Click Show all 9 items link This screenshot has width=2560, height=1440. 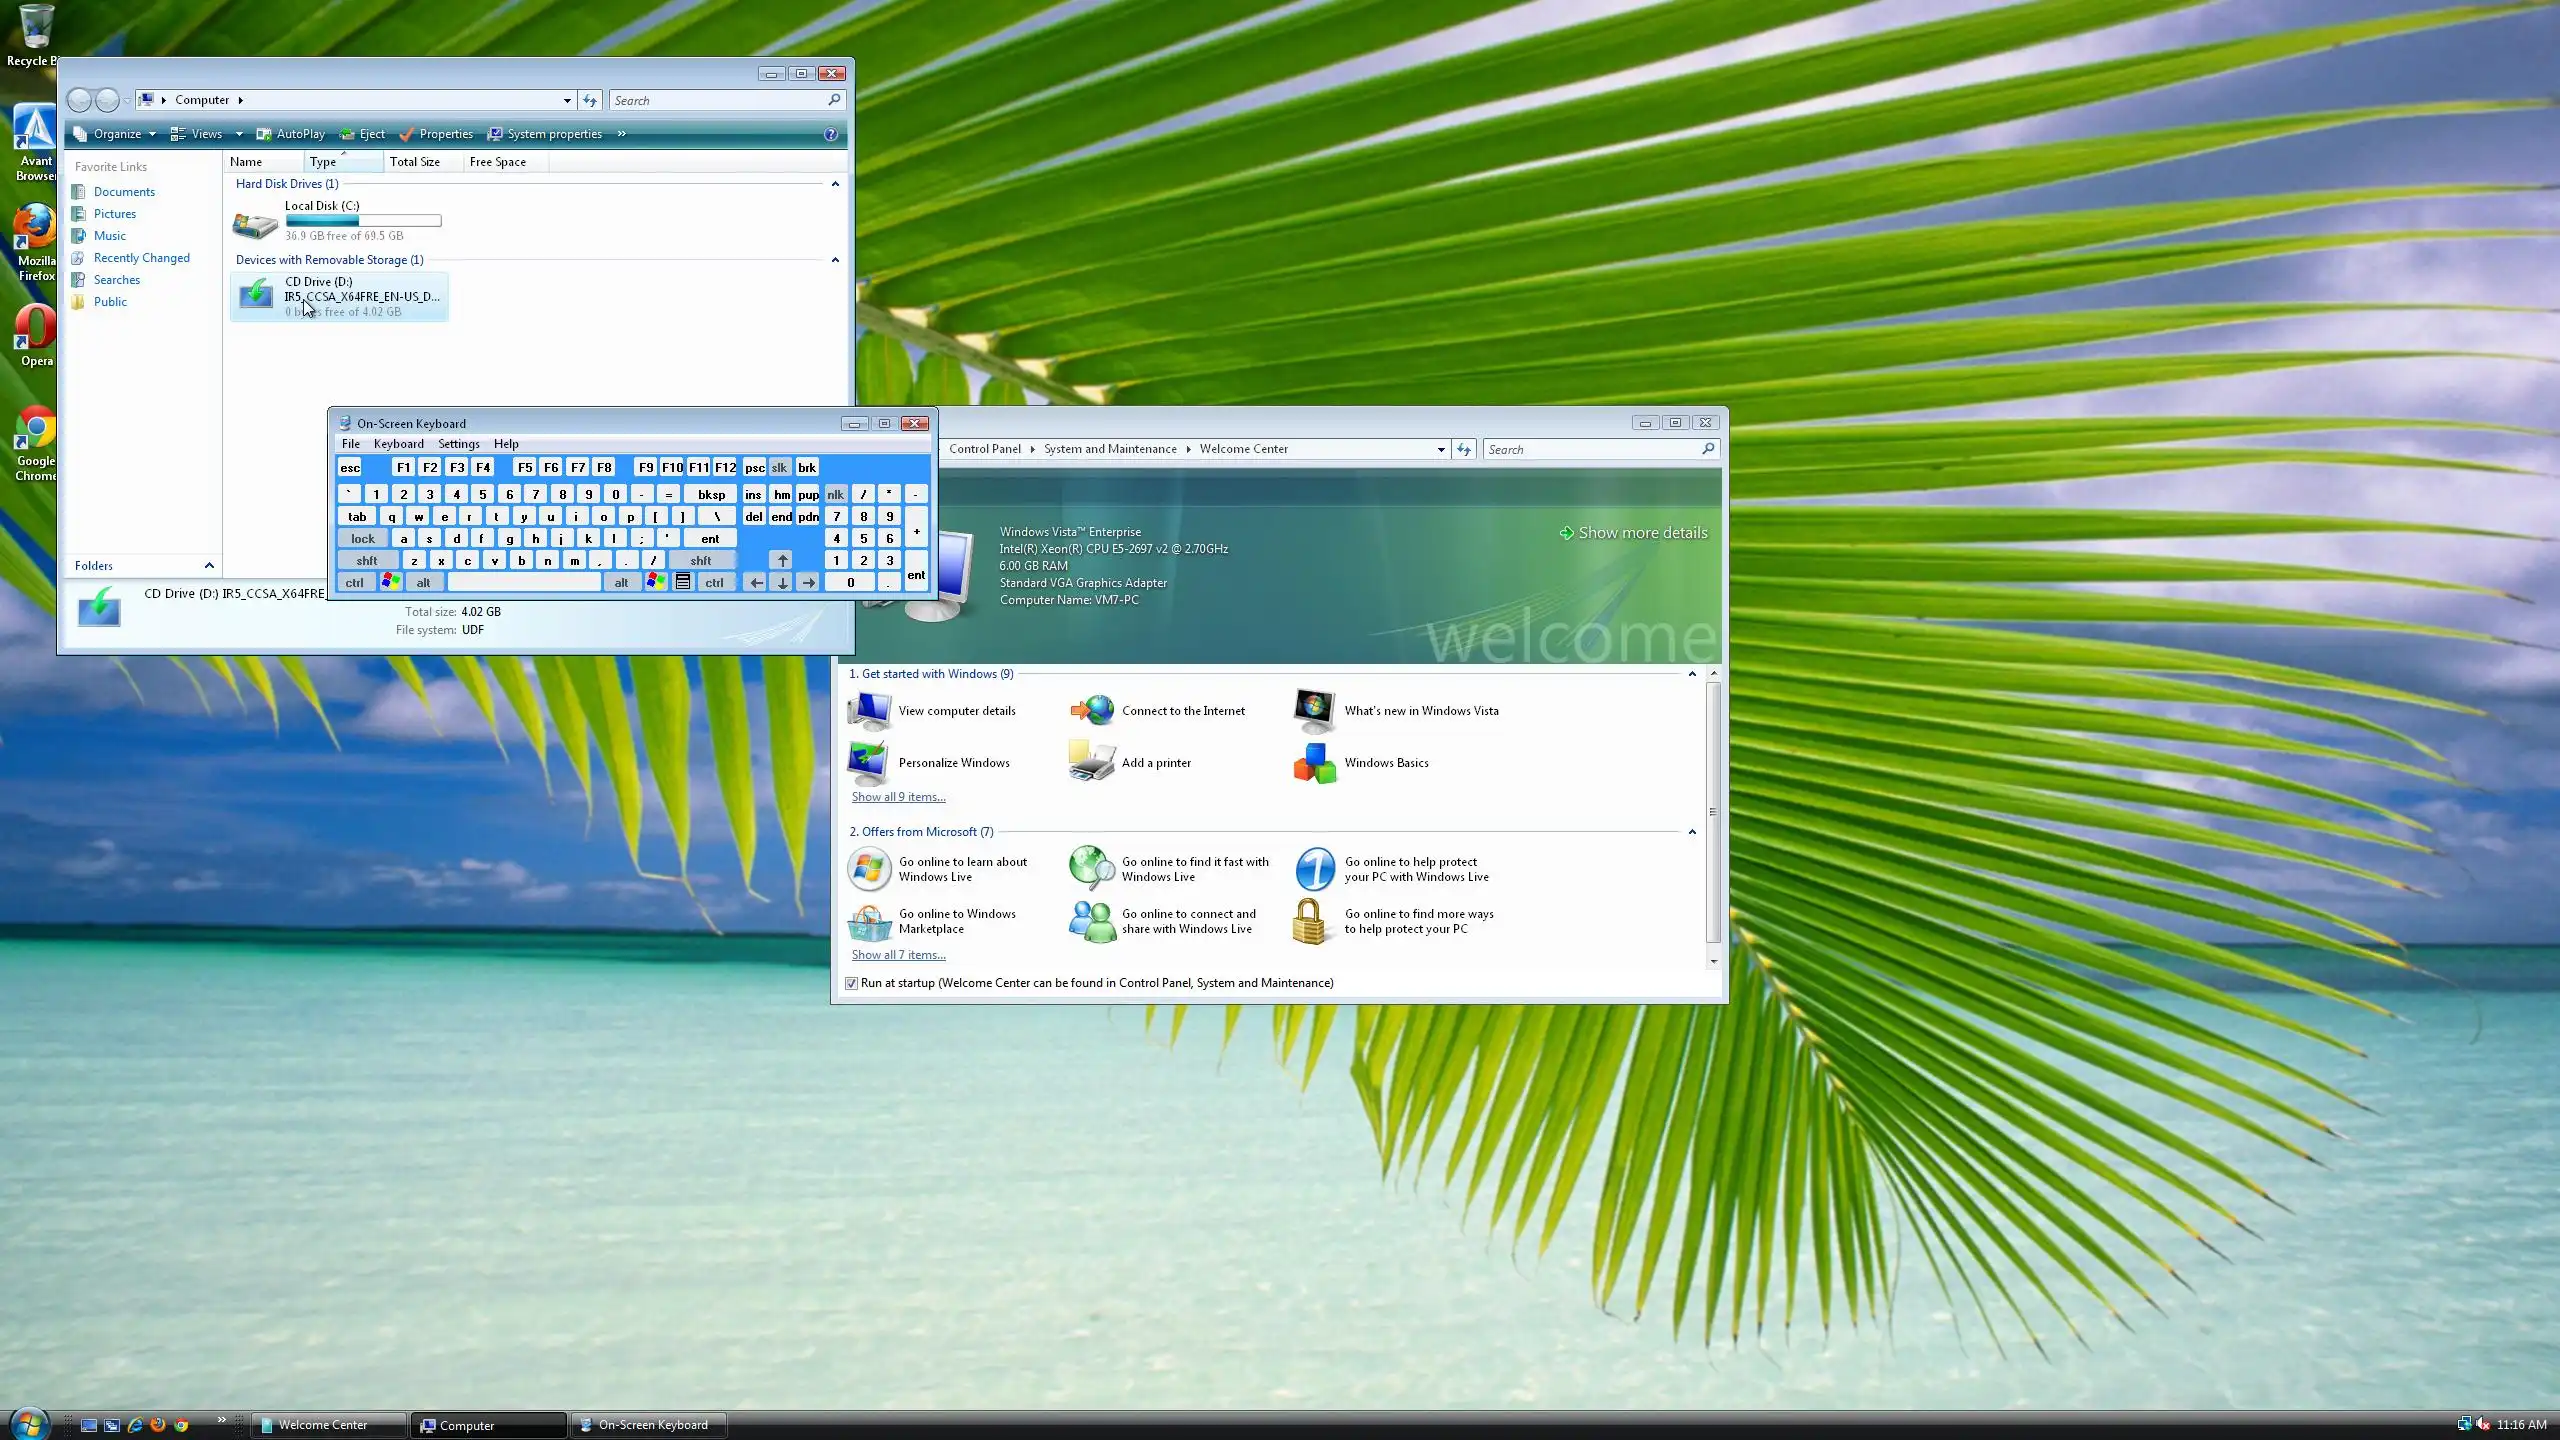click(898, 797)
